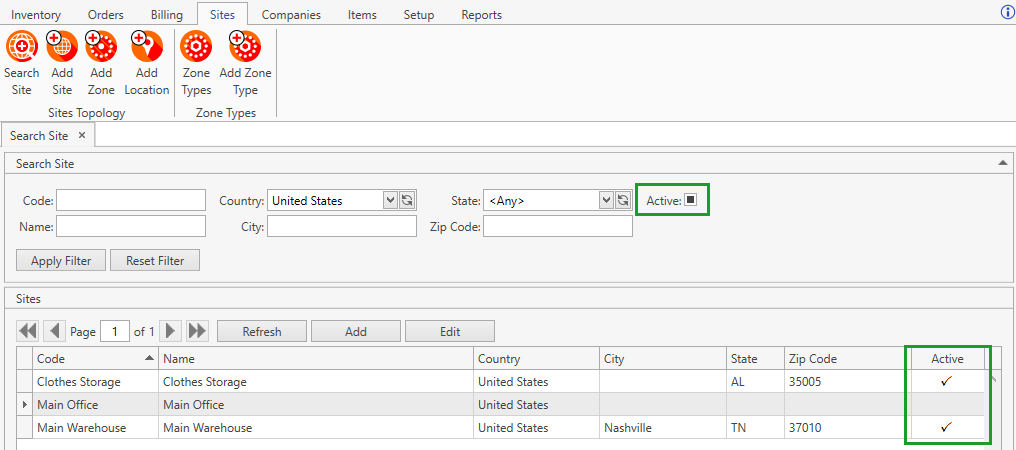Click the Name input field
Viewport: 1016px width, 450px height.
pyautogui.click(x=131, y=226)
